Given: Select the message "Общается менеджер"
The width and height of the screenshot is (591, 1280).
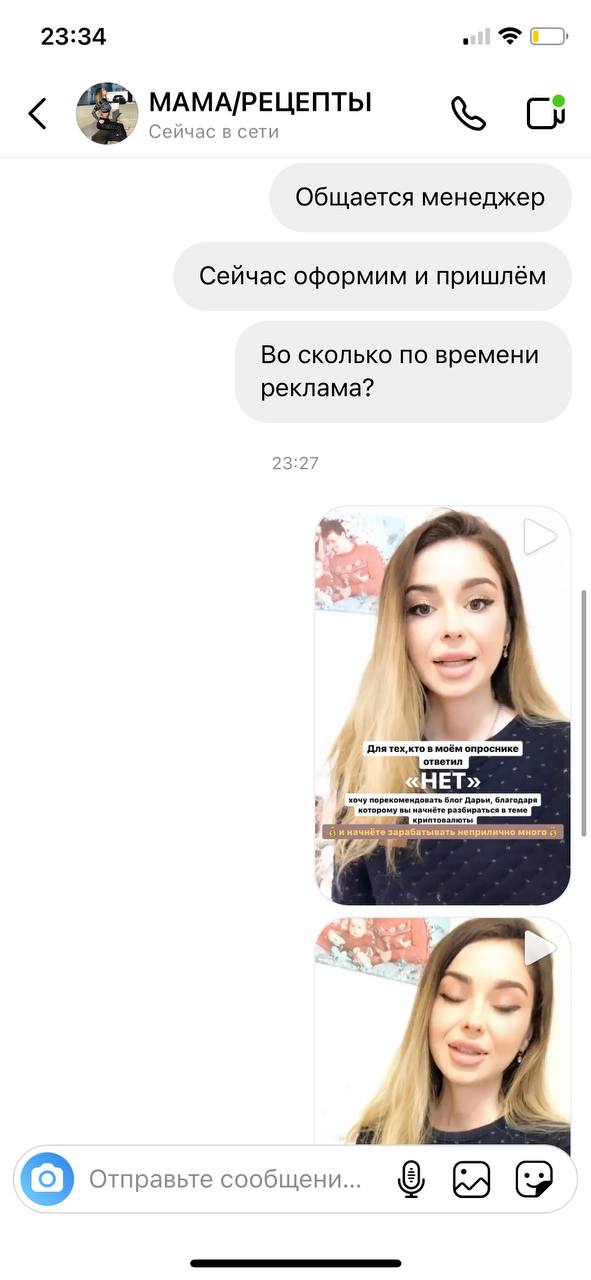Looking at the screenshot, I should [x=420, y=197].
